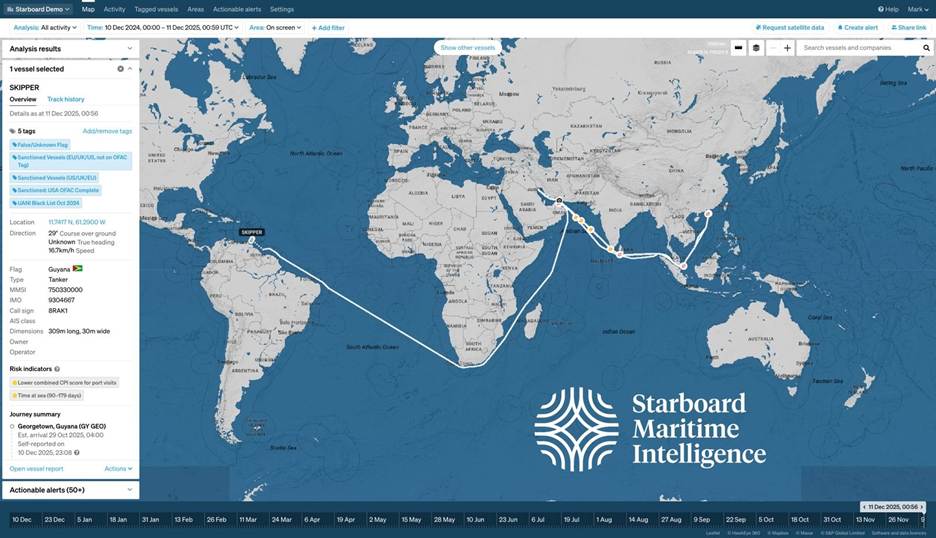Click Georgetown, Guyana journey entry

point(61,426)
